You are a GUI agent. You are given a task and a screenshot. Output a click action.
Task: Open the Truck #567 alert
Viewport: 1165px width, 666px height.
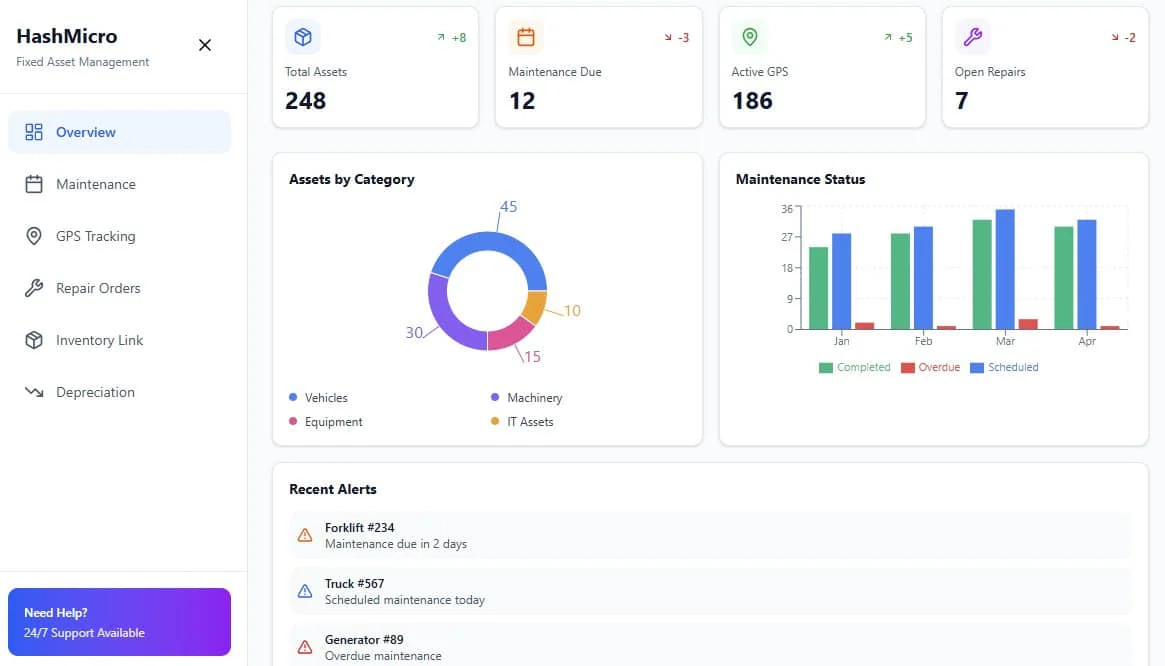pos(711,591)
